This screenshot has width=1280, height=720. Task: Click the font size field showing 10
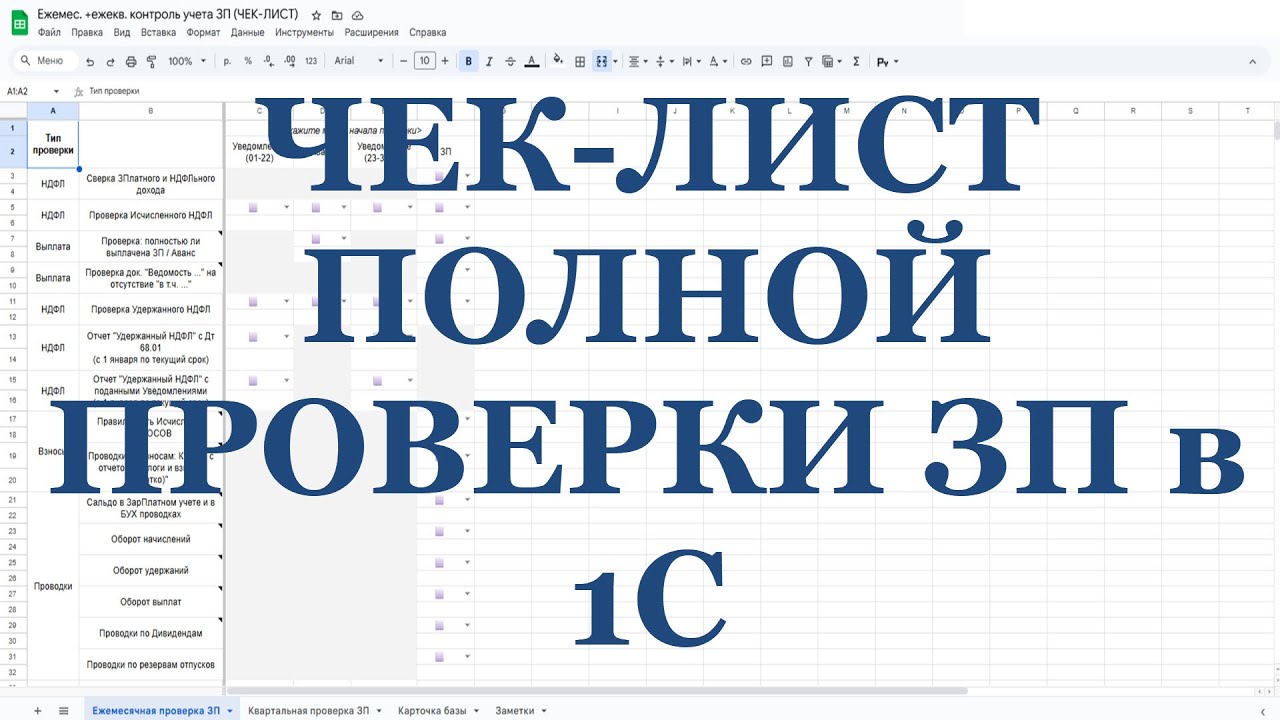coord(425,61)
